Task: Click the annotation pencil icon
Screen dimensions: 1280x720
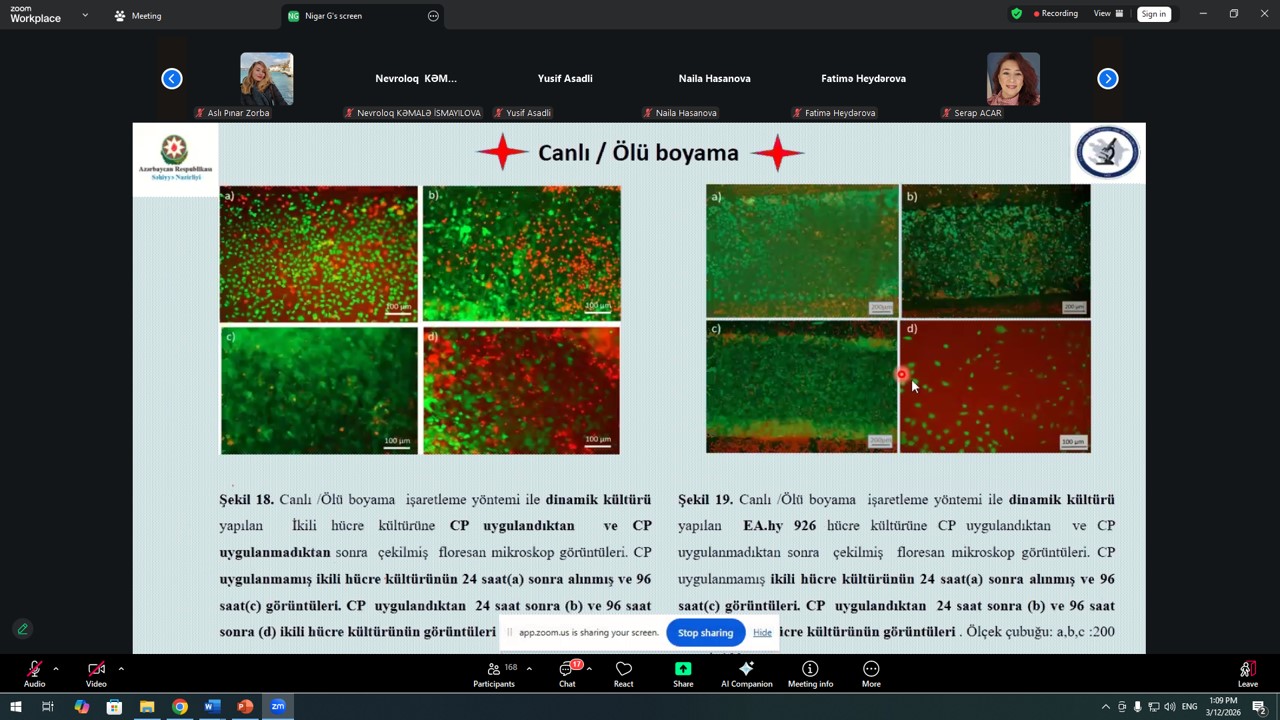Action: point(22,629)
